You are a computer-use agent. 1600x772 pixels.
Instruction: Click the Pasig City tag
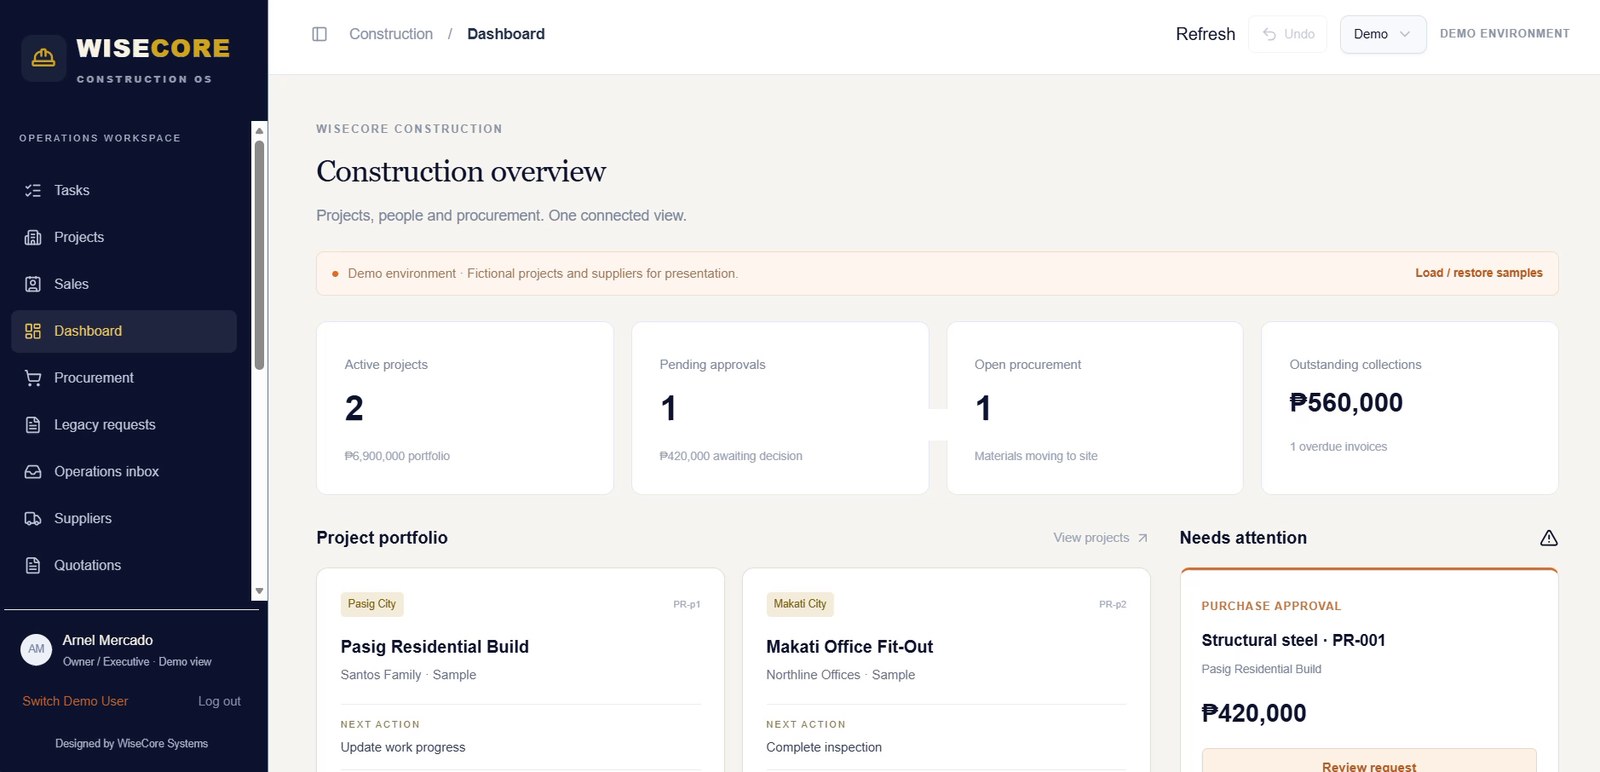tap(372, 604)
